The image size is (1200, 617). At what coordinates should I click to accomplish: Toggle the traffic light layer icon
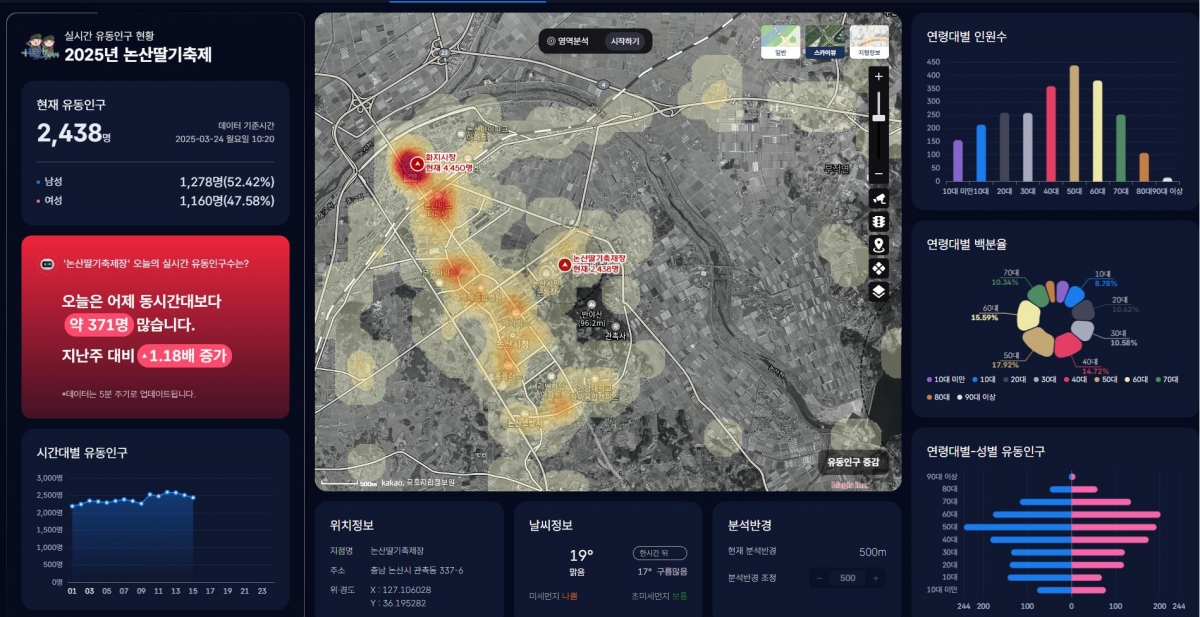[879, 222]
